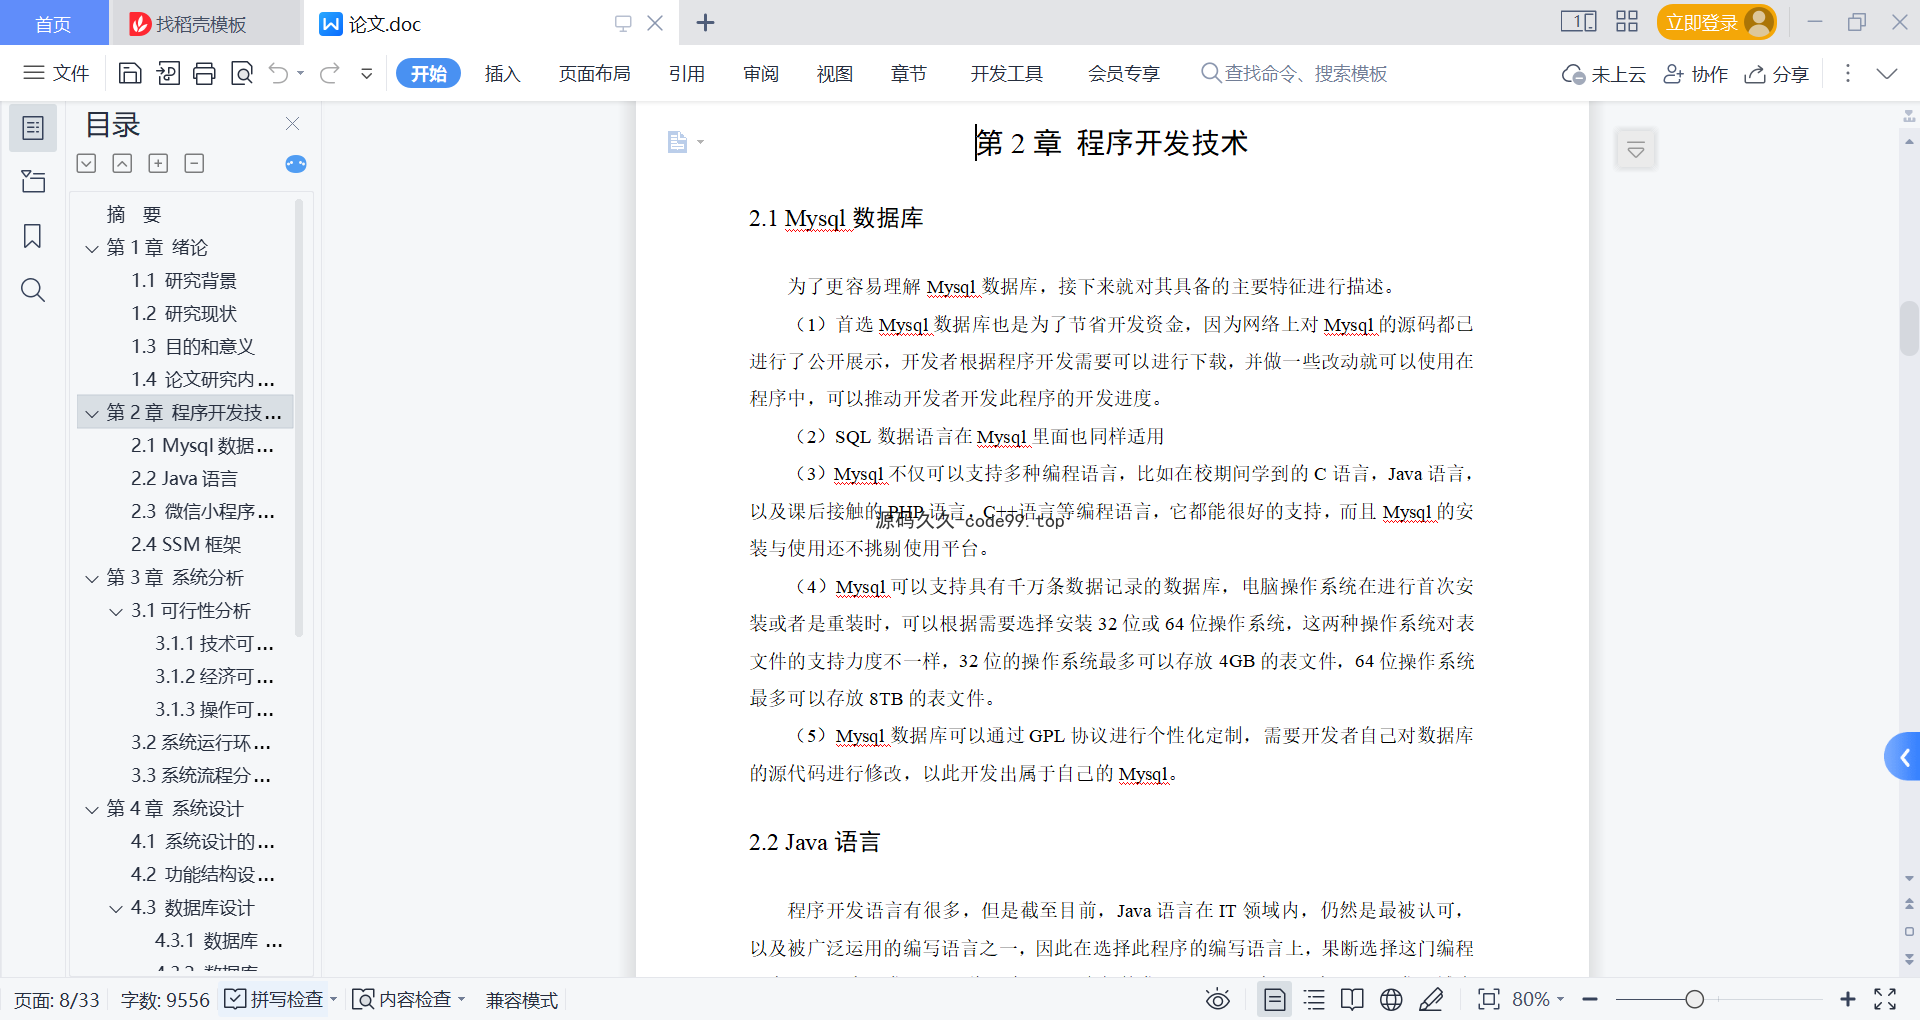Image resolution: width=1920 pixels, height=1020 pixels.
Task: Click the smart outline blue icon
Action: 296,164
